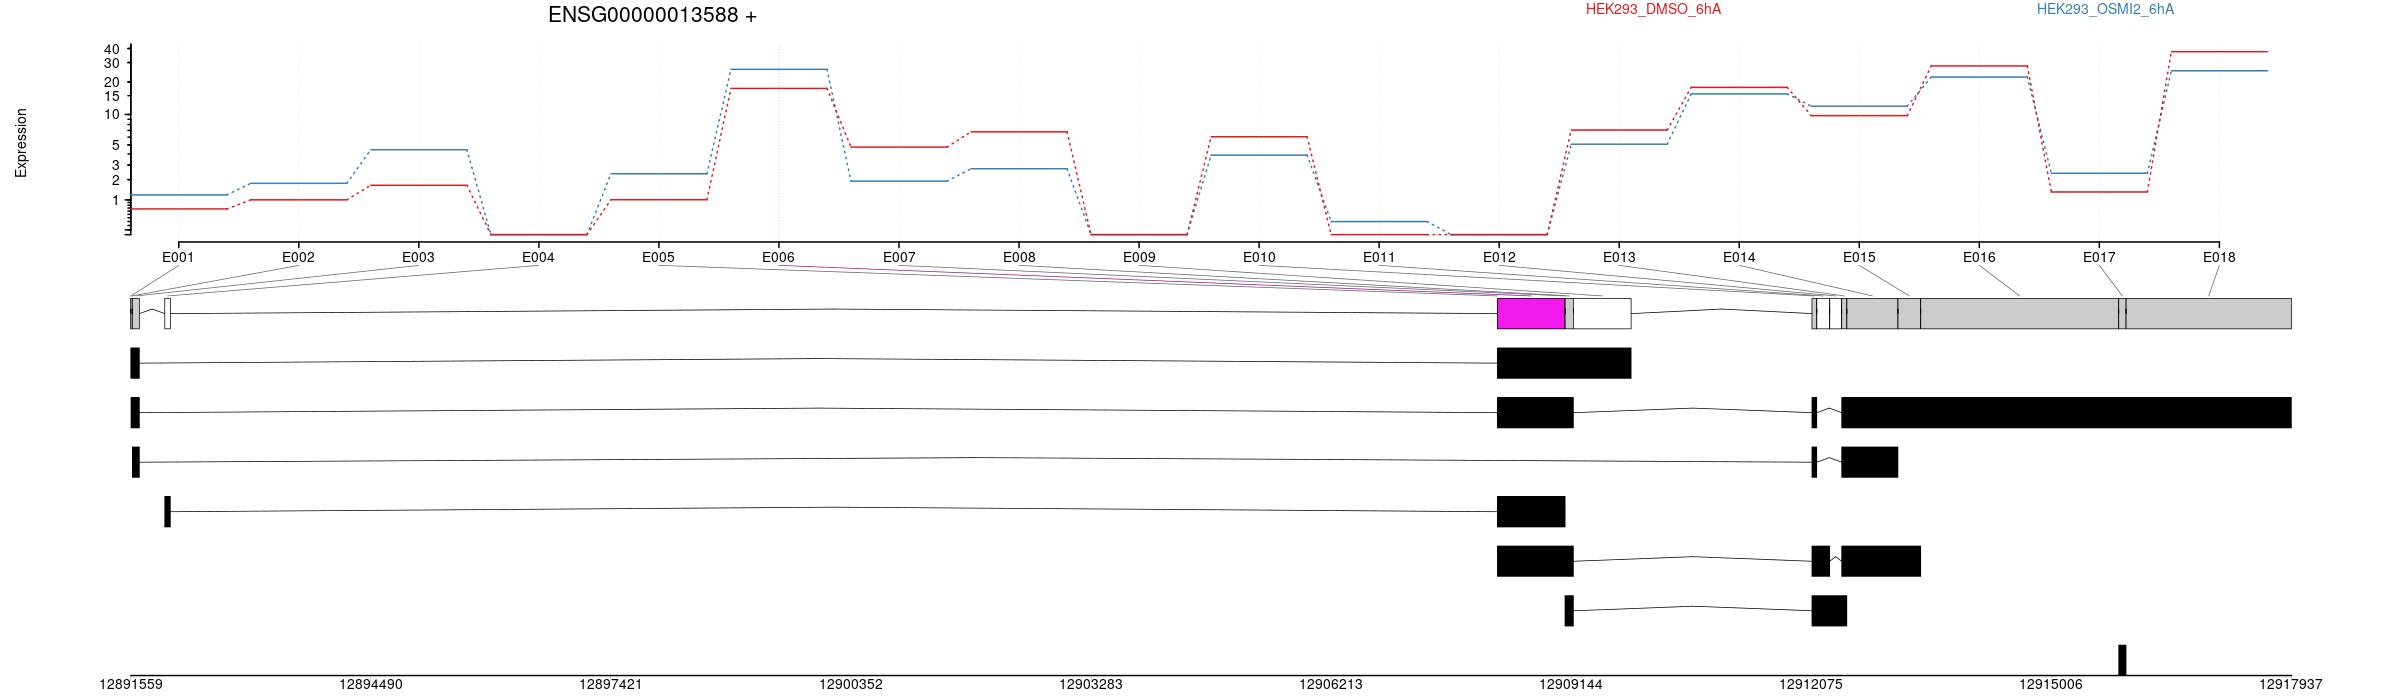Click the second transcript's long terminal black exon
Viewport: 2400px width, 700px height.
coord(2066,413)
